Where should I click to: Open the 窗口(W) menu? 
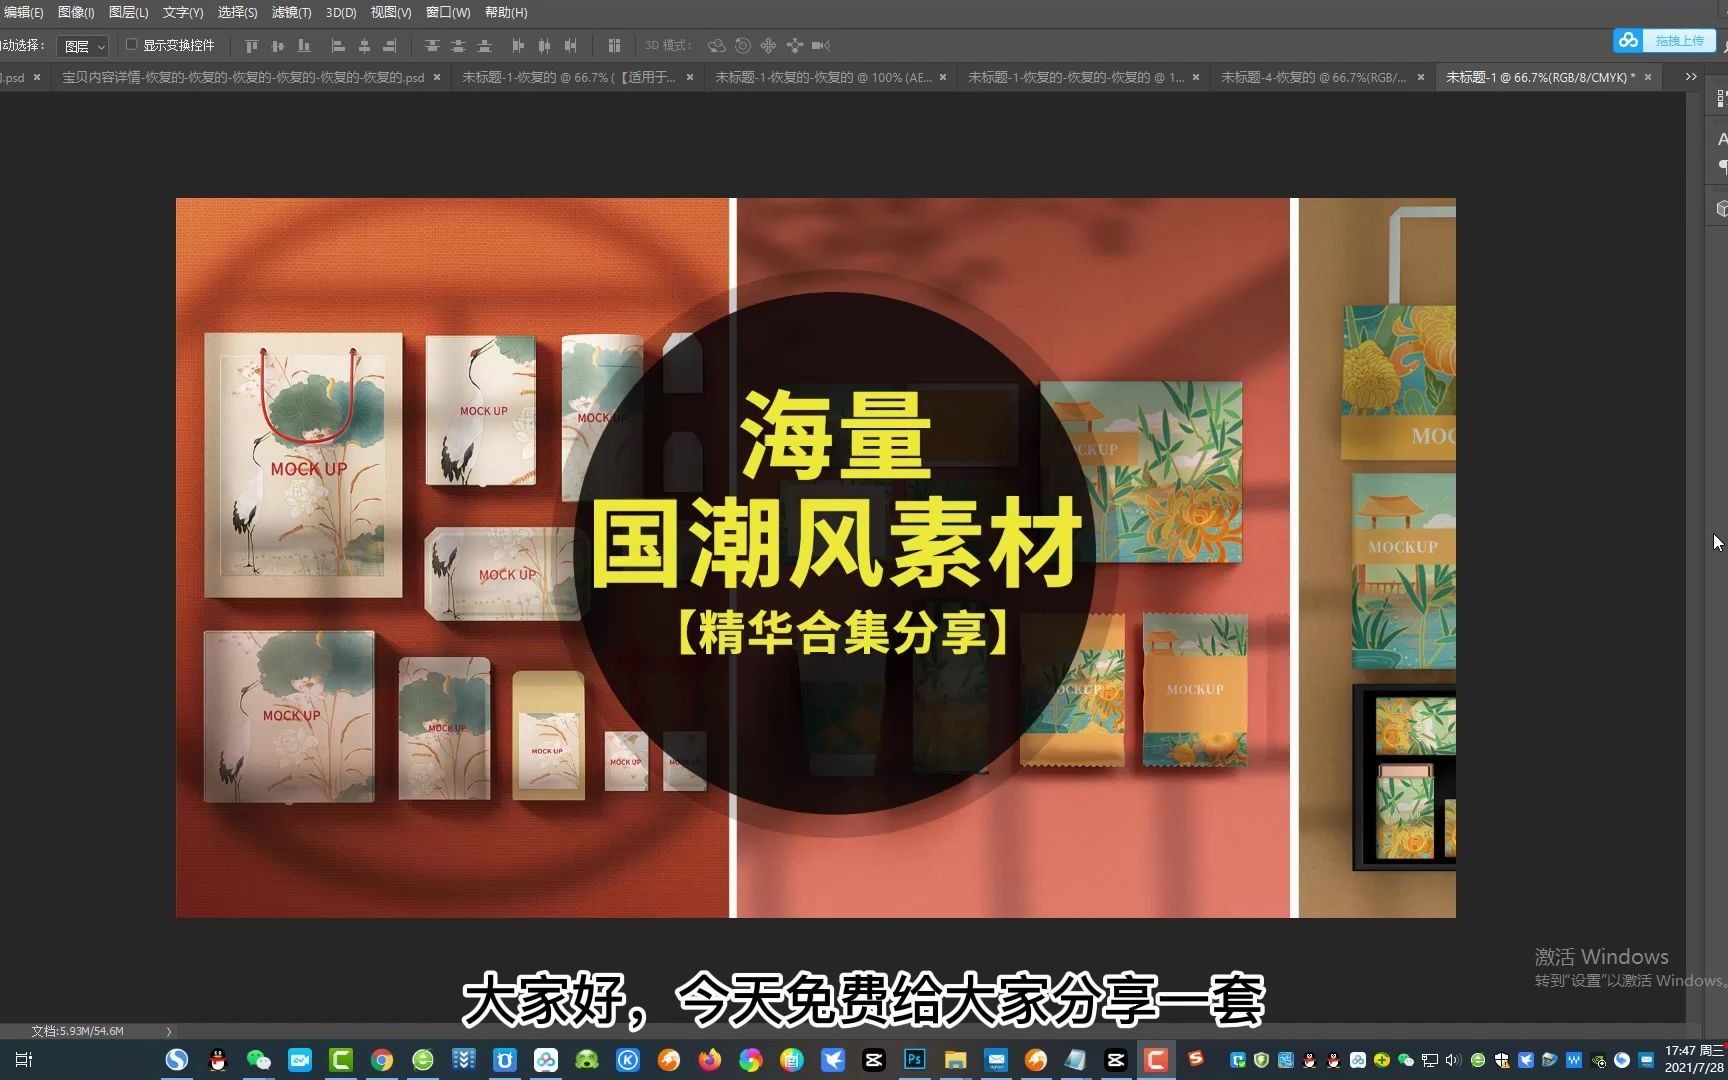point(447,12)
